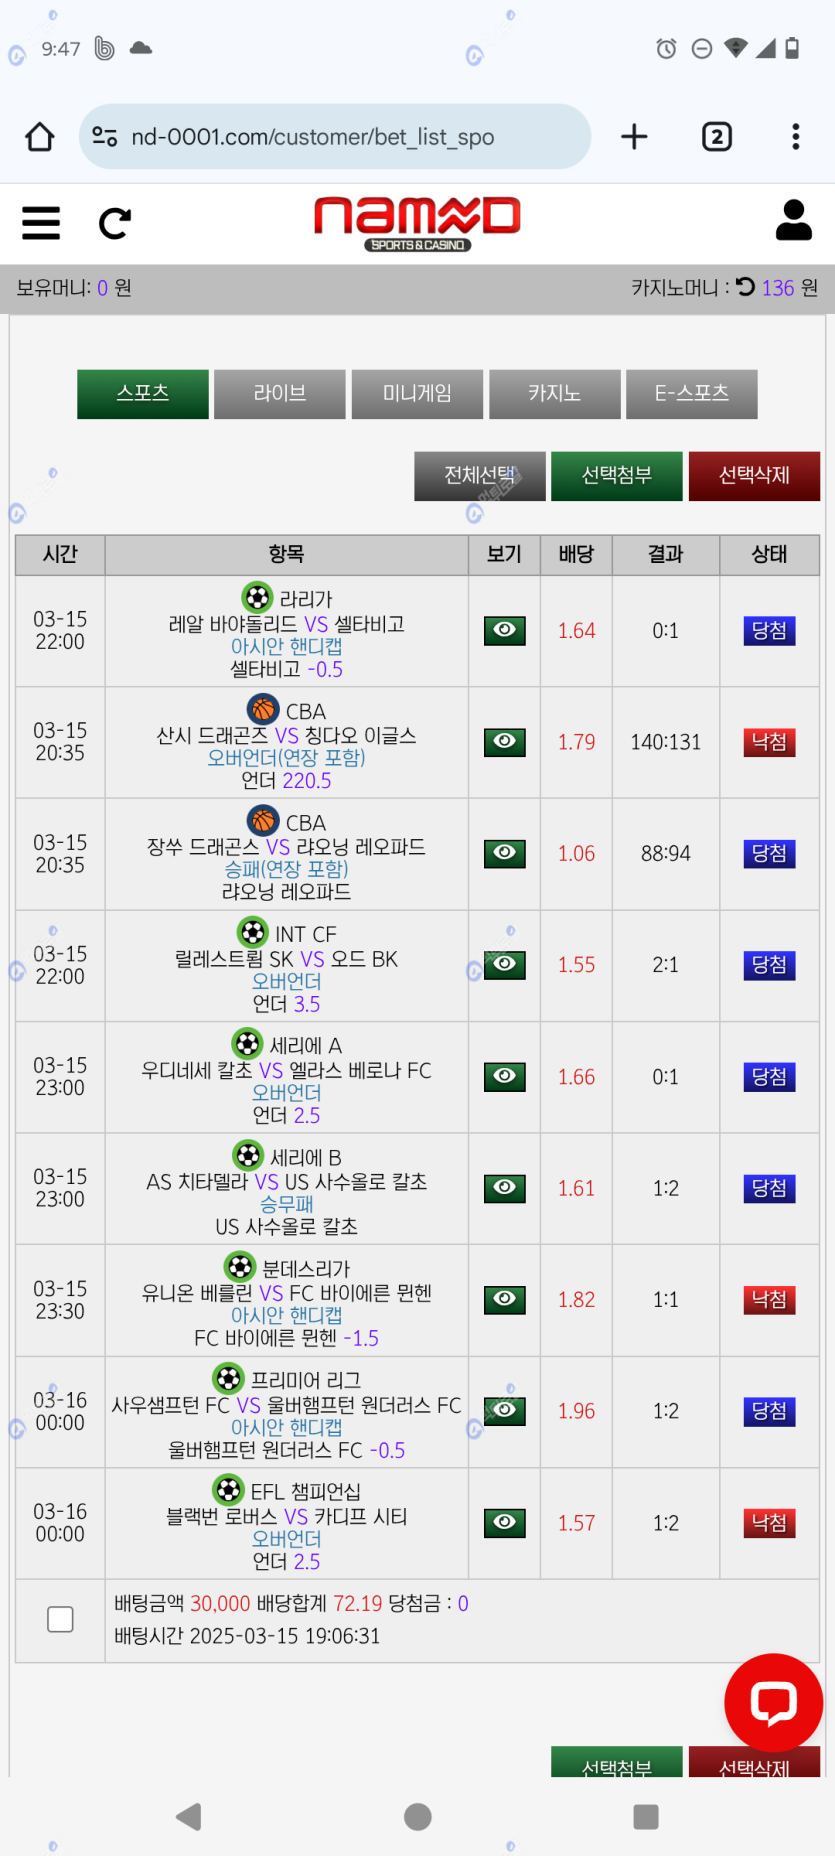The image size is (835, 1856).
Task: Tap the page reload arrow icon
Action: [114, 223]
